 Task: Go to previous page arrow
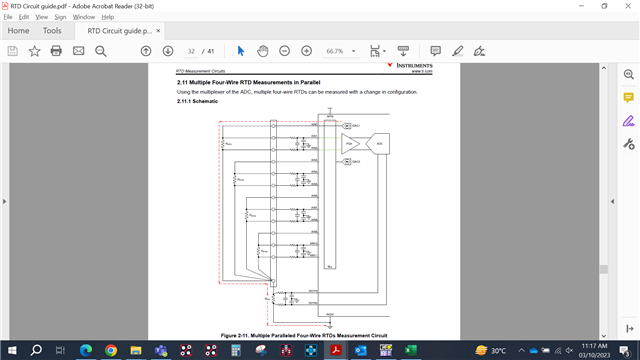(146, 51)
